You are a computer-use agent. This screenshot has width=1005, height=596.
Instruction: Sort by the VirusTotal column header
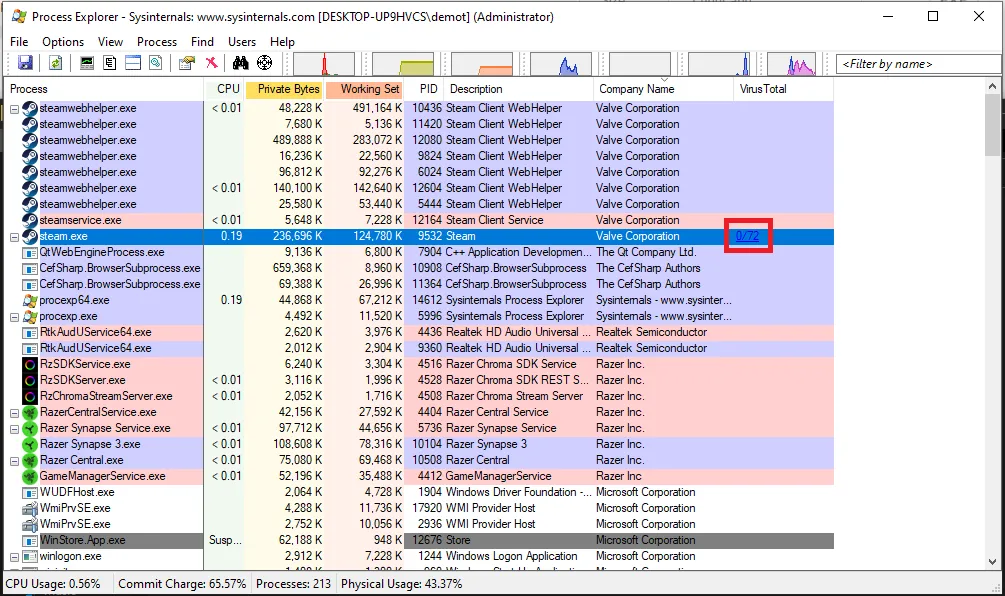(x=783, y=89)
